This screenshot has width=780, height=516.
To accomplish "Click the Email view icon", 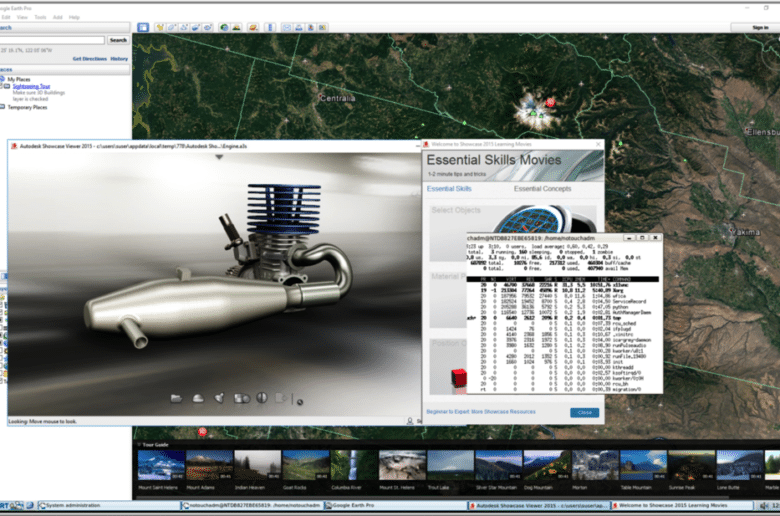I will 287,27.
